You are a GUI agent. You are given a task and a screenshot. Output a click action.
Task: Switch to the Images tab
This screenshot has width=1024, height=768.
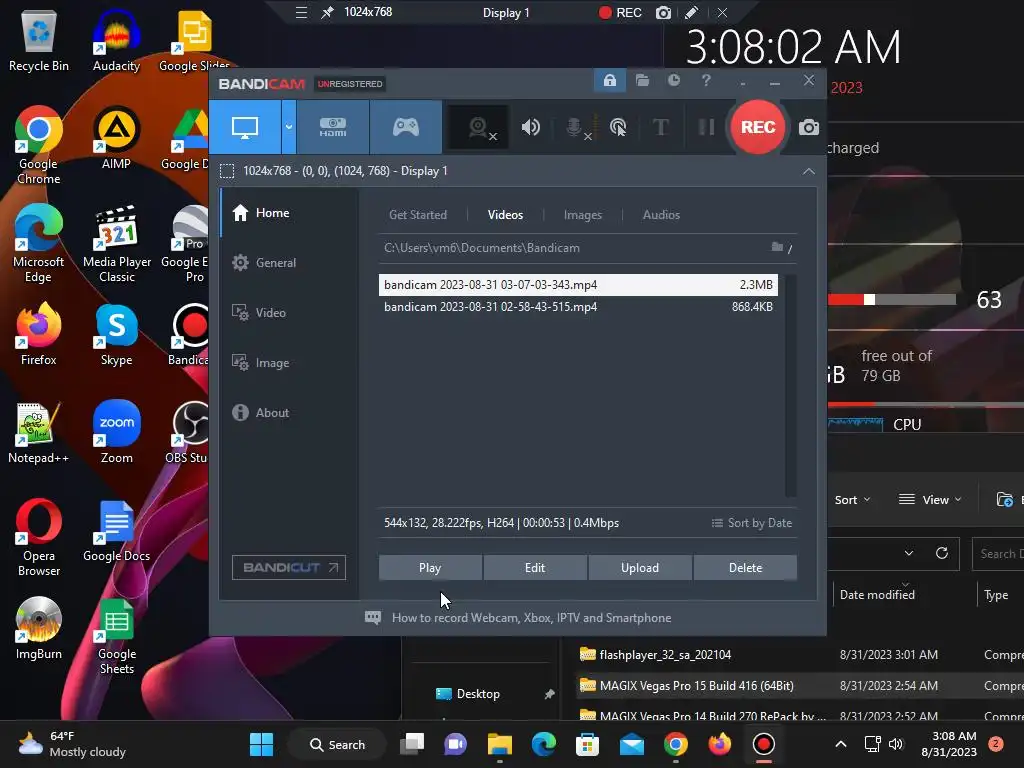(583, 215)
